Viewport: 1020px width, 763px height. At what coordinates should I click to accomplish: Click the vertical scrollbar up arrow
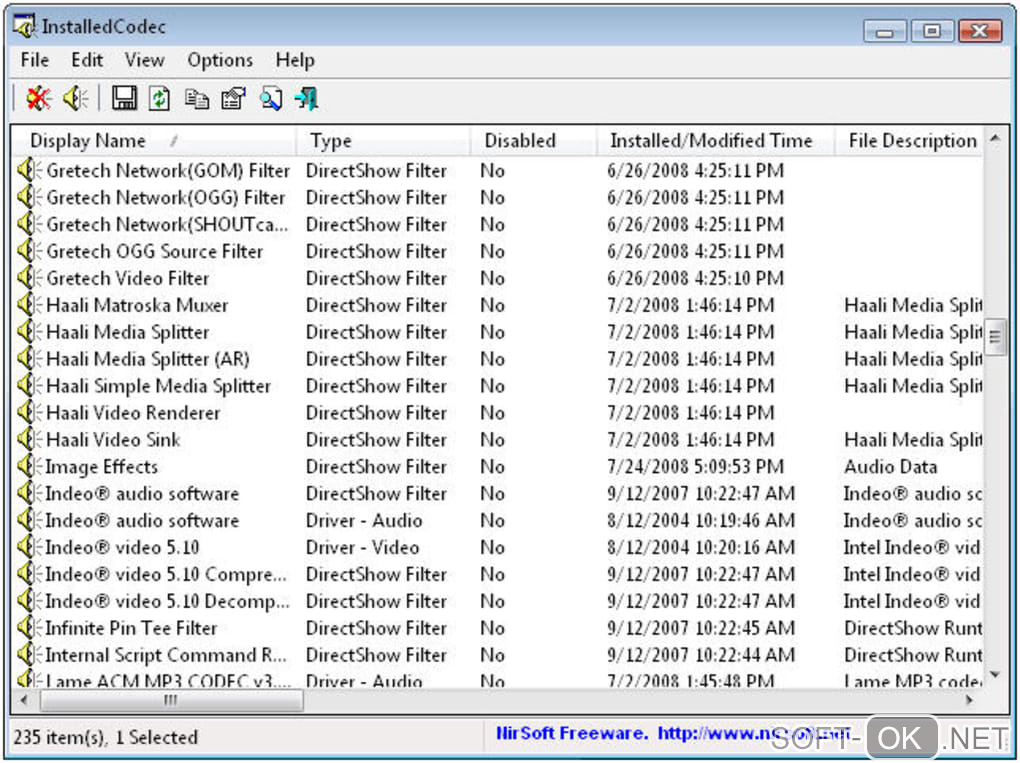[995, 139]
